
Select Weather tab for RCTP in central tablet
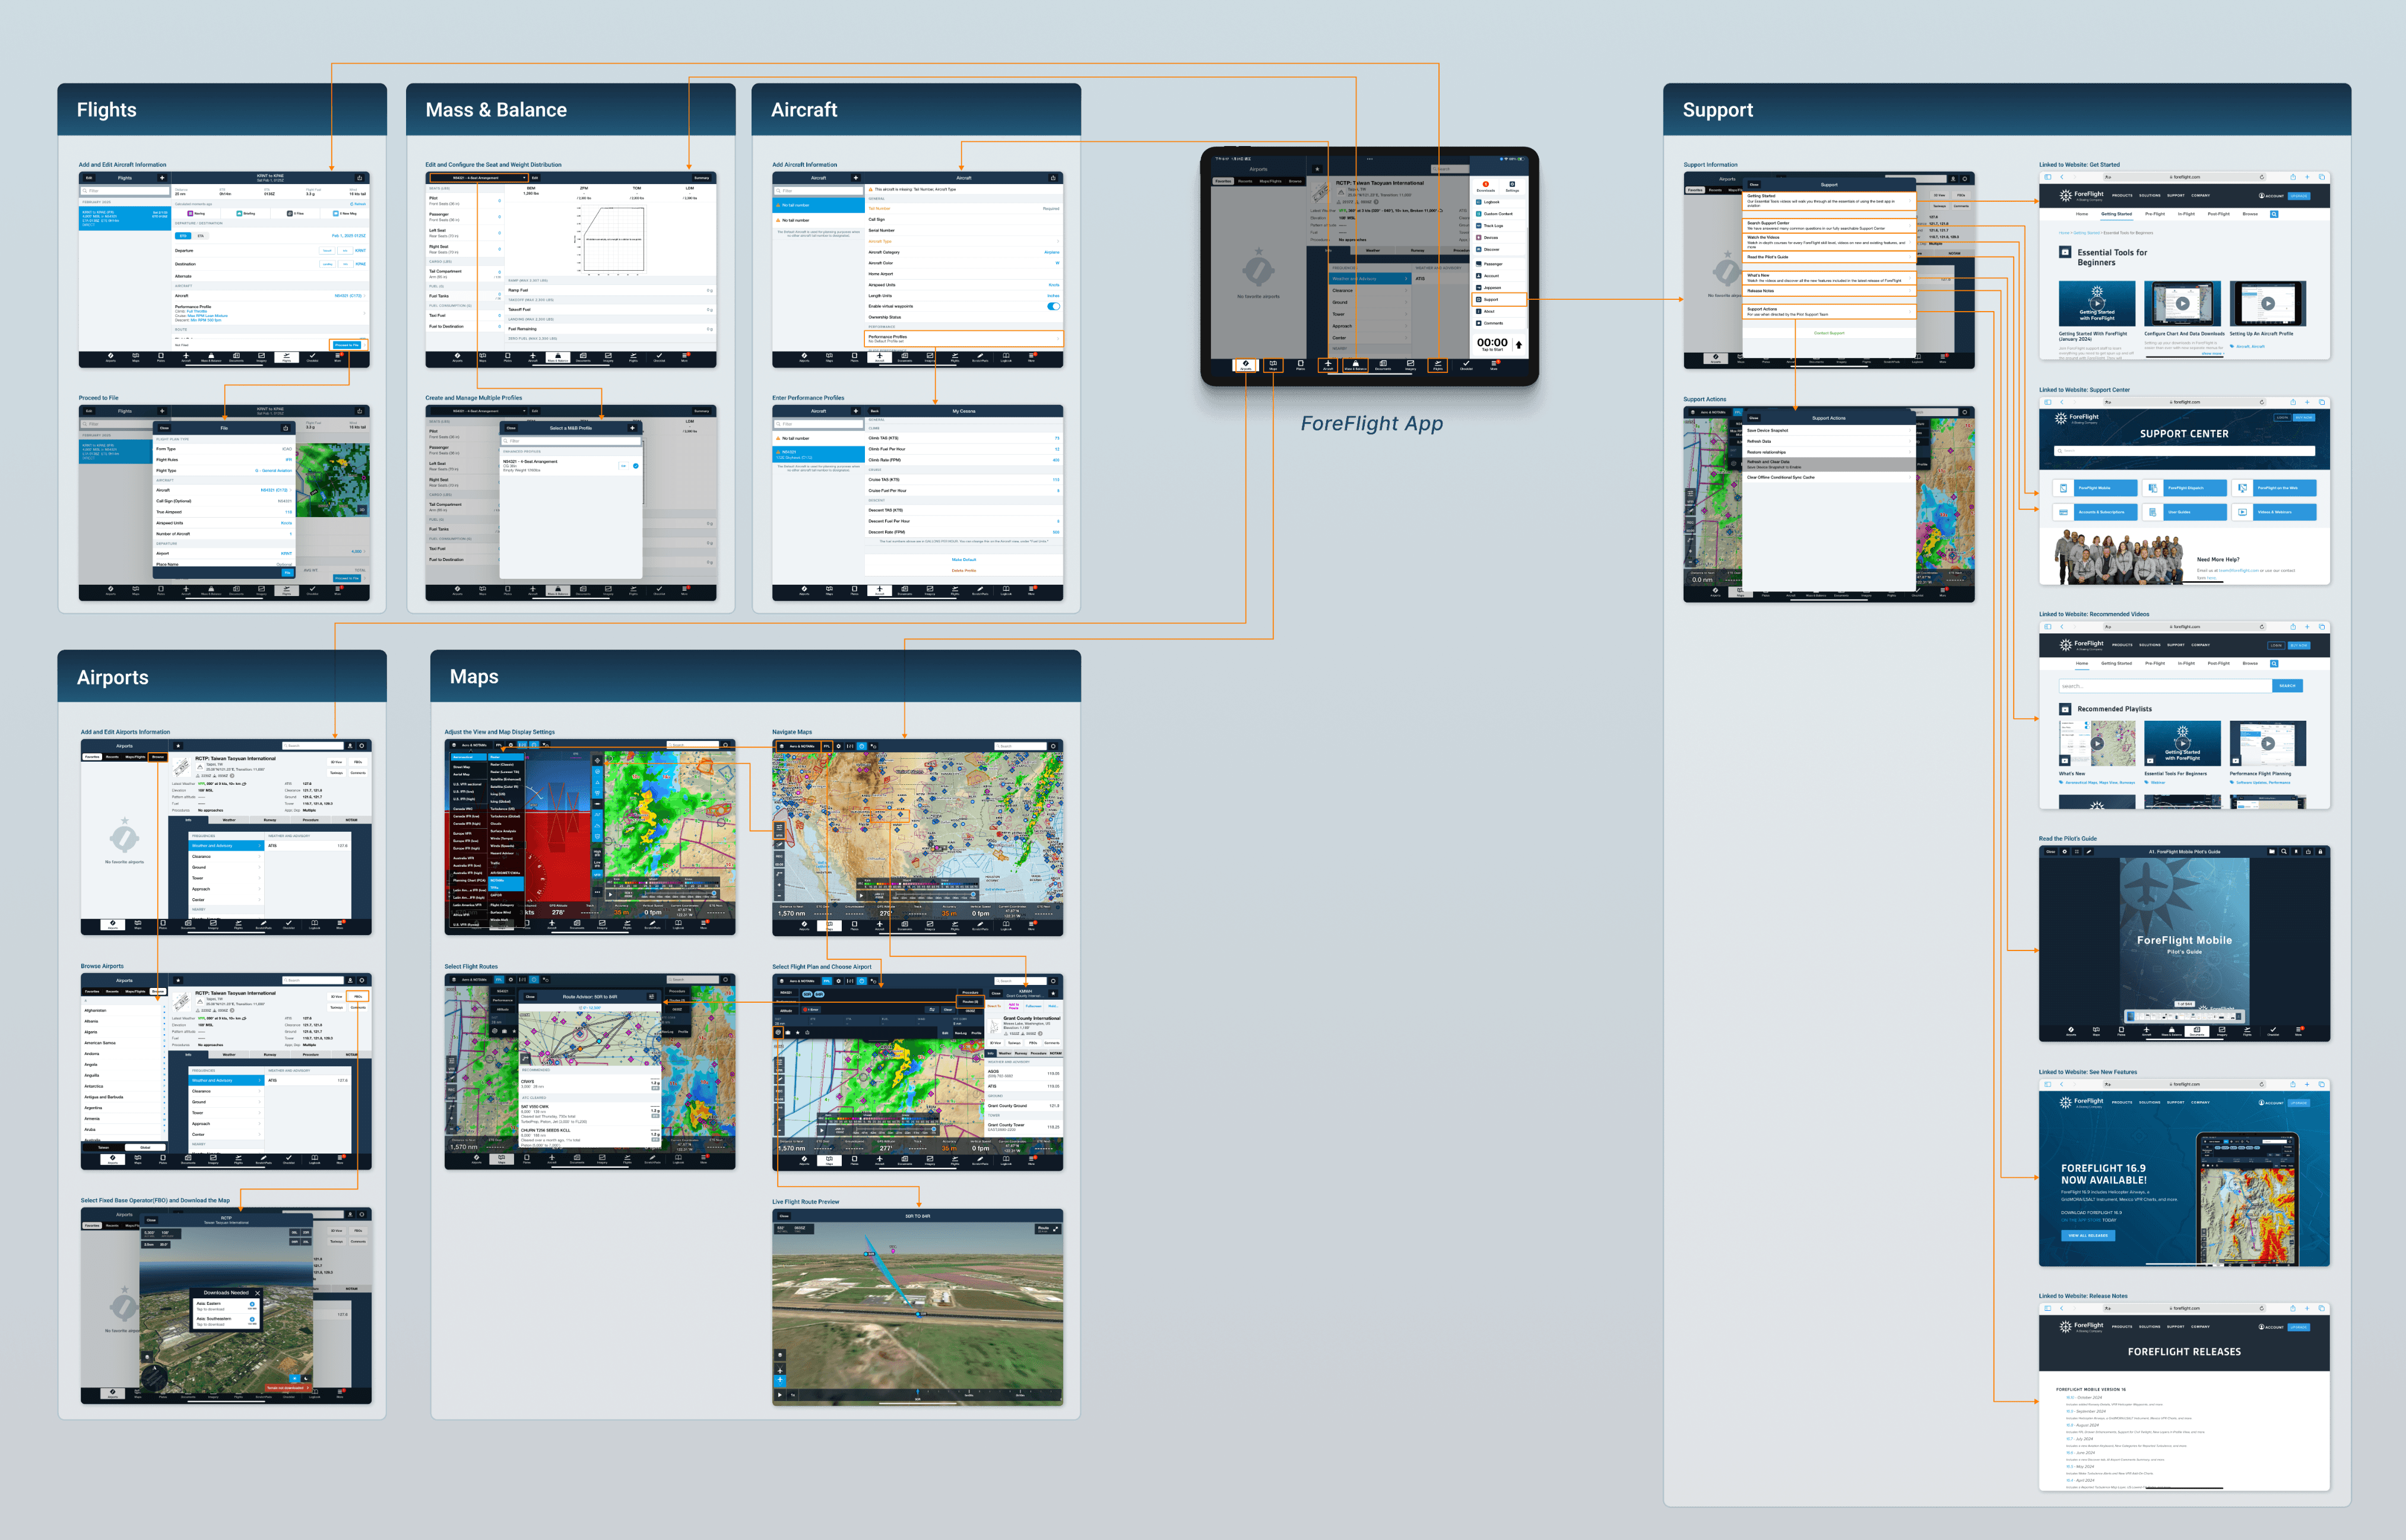point(1373,251)
